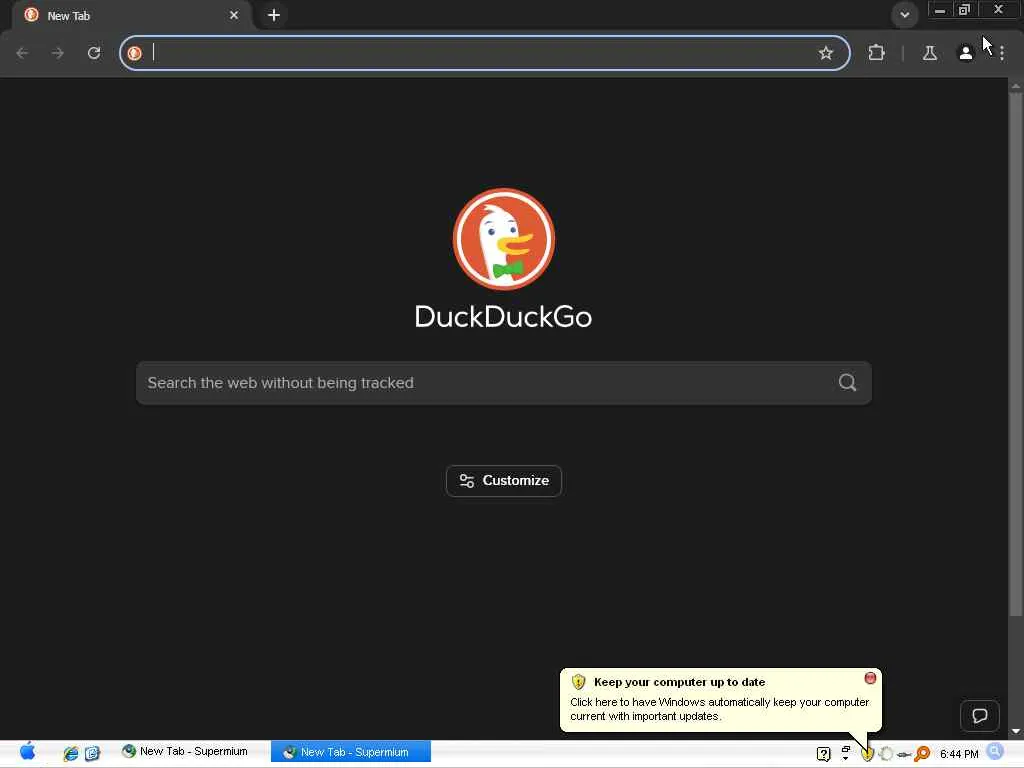
Task: Reload the current page
Action: coord(94,53)
